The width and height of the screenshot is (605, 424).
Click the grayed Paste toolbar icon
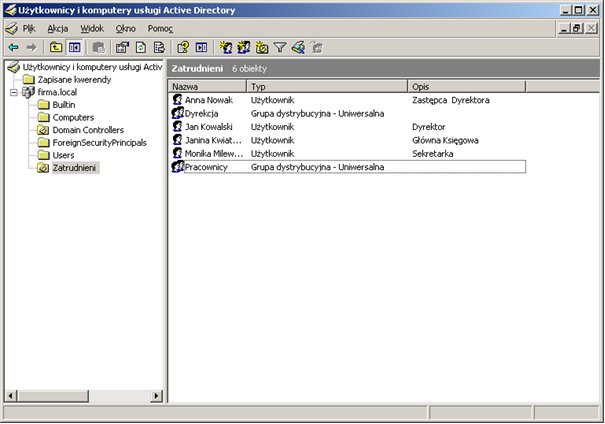(99, 47)
